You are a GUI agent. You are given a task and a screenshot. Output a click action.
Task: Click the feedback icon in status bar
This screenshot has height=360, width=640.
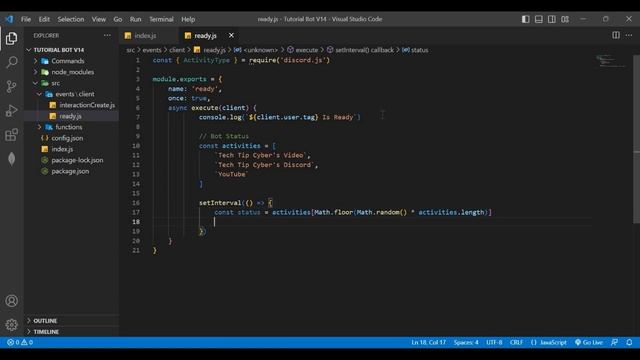pos(614,342)
